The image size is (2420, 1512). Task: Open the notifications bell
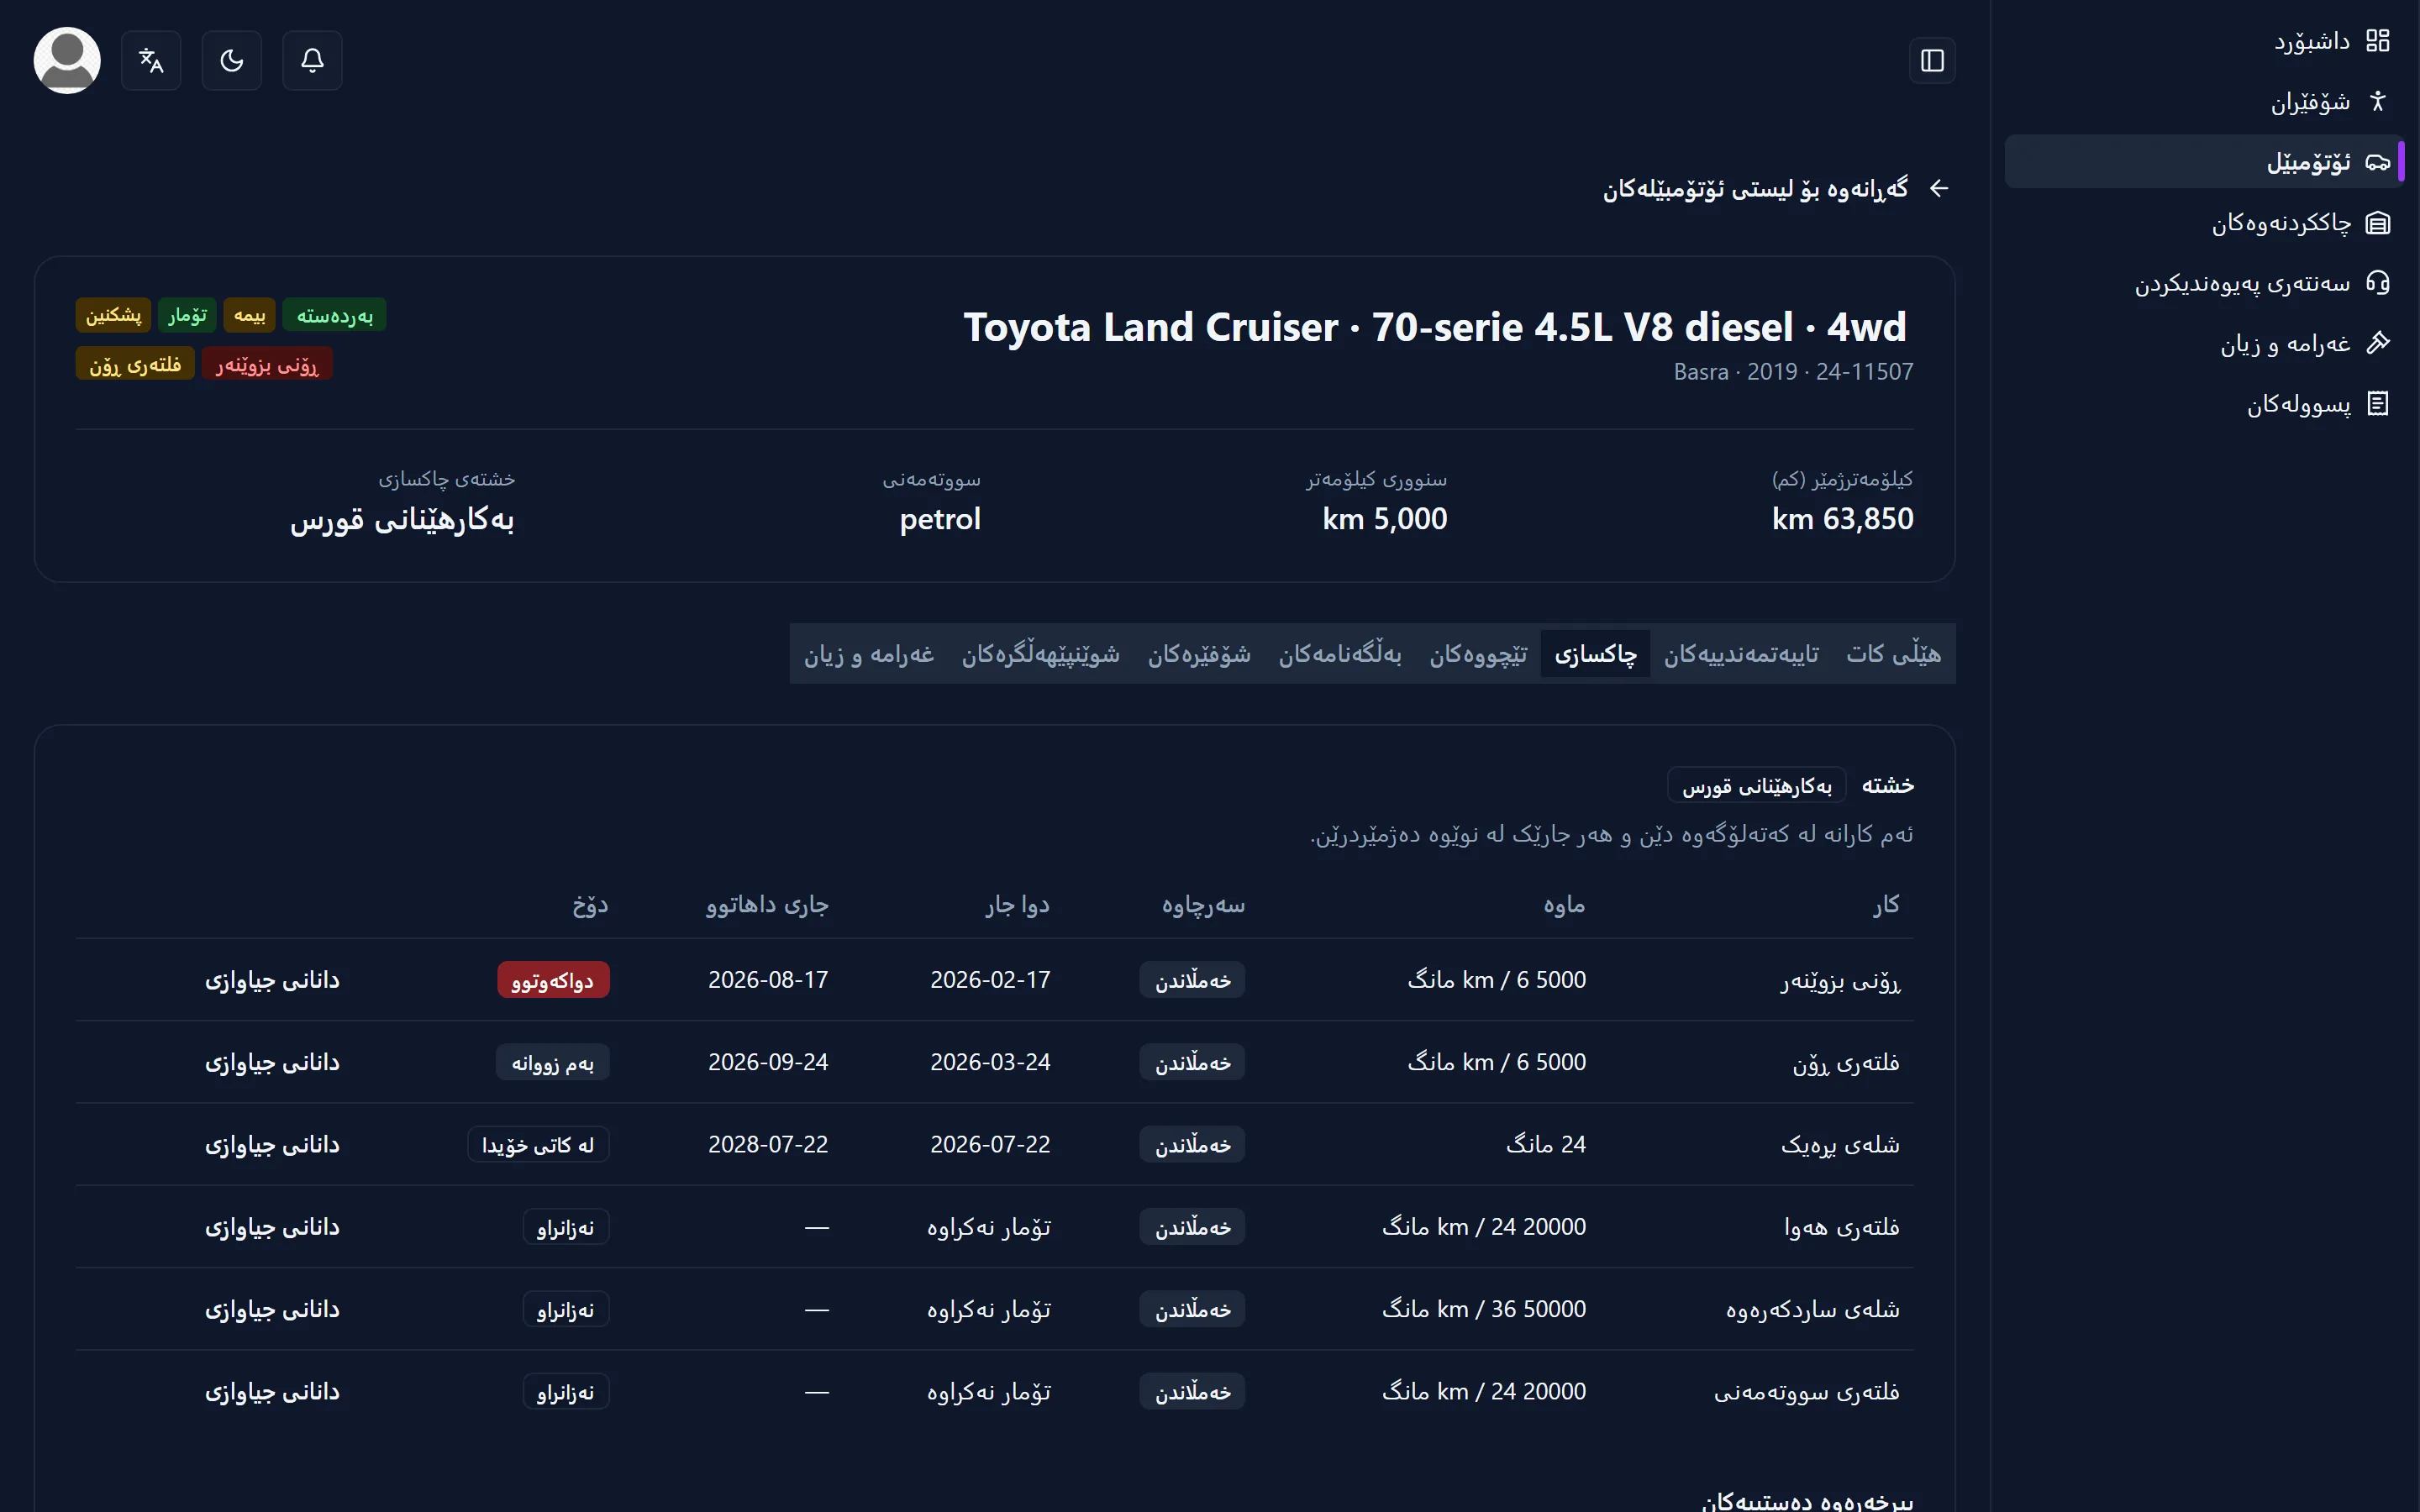coord(312,60)
